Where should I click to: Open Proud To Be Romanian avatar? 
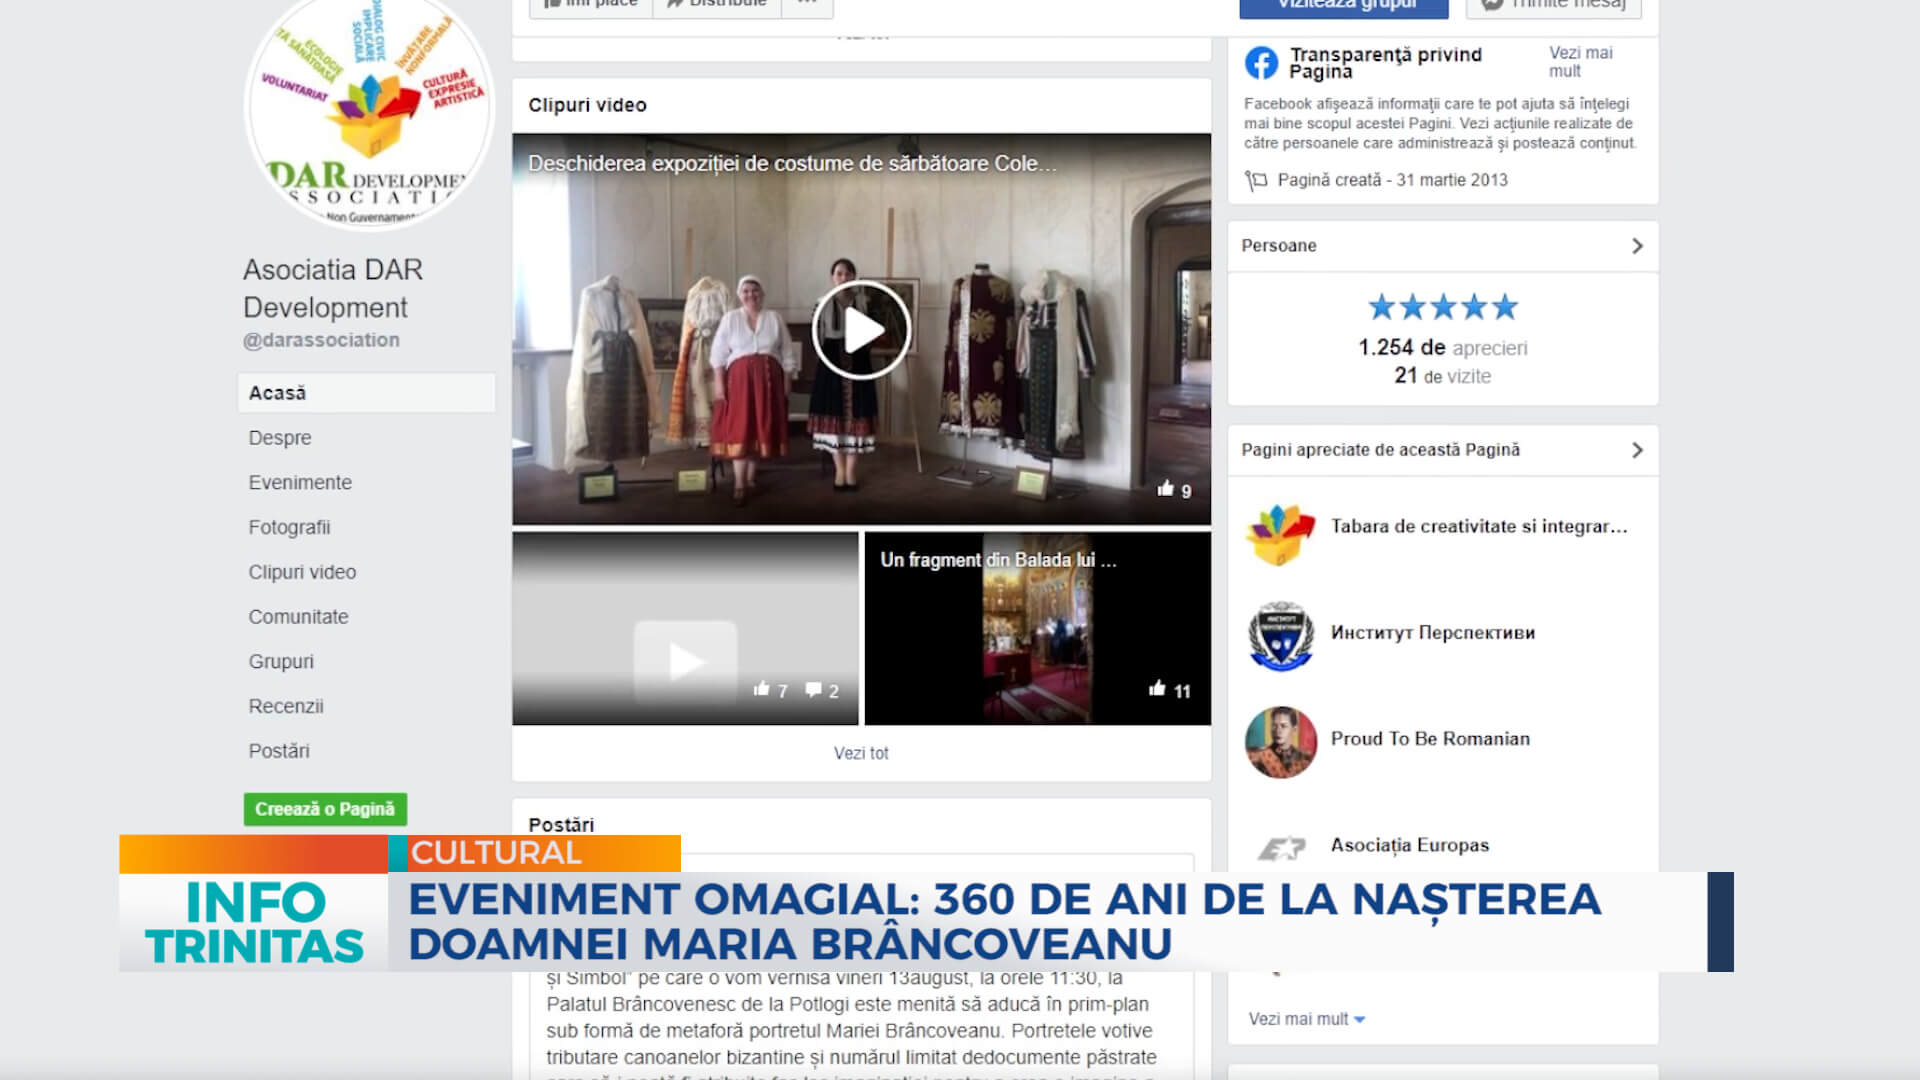(x=1281, y=742)
